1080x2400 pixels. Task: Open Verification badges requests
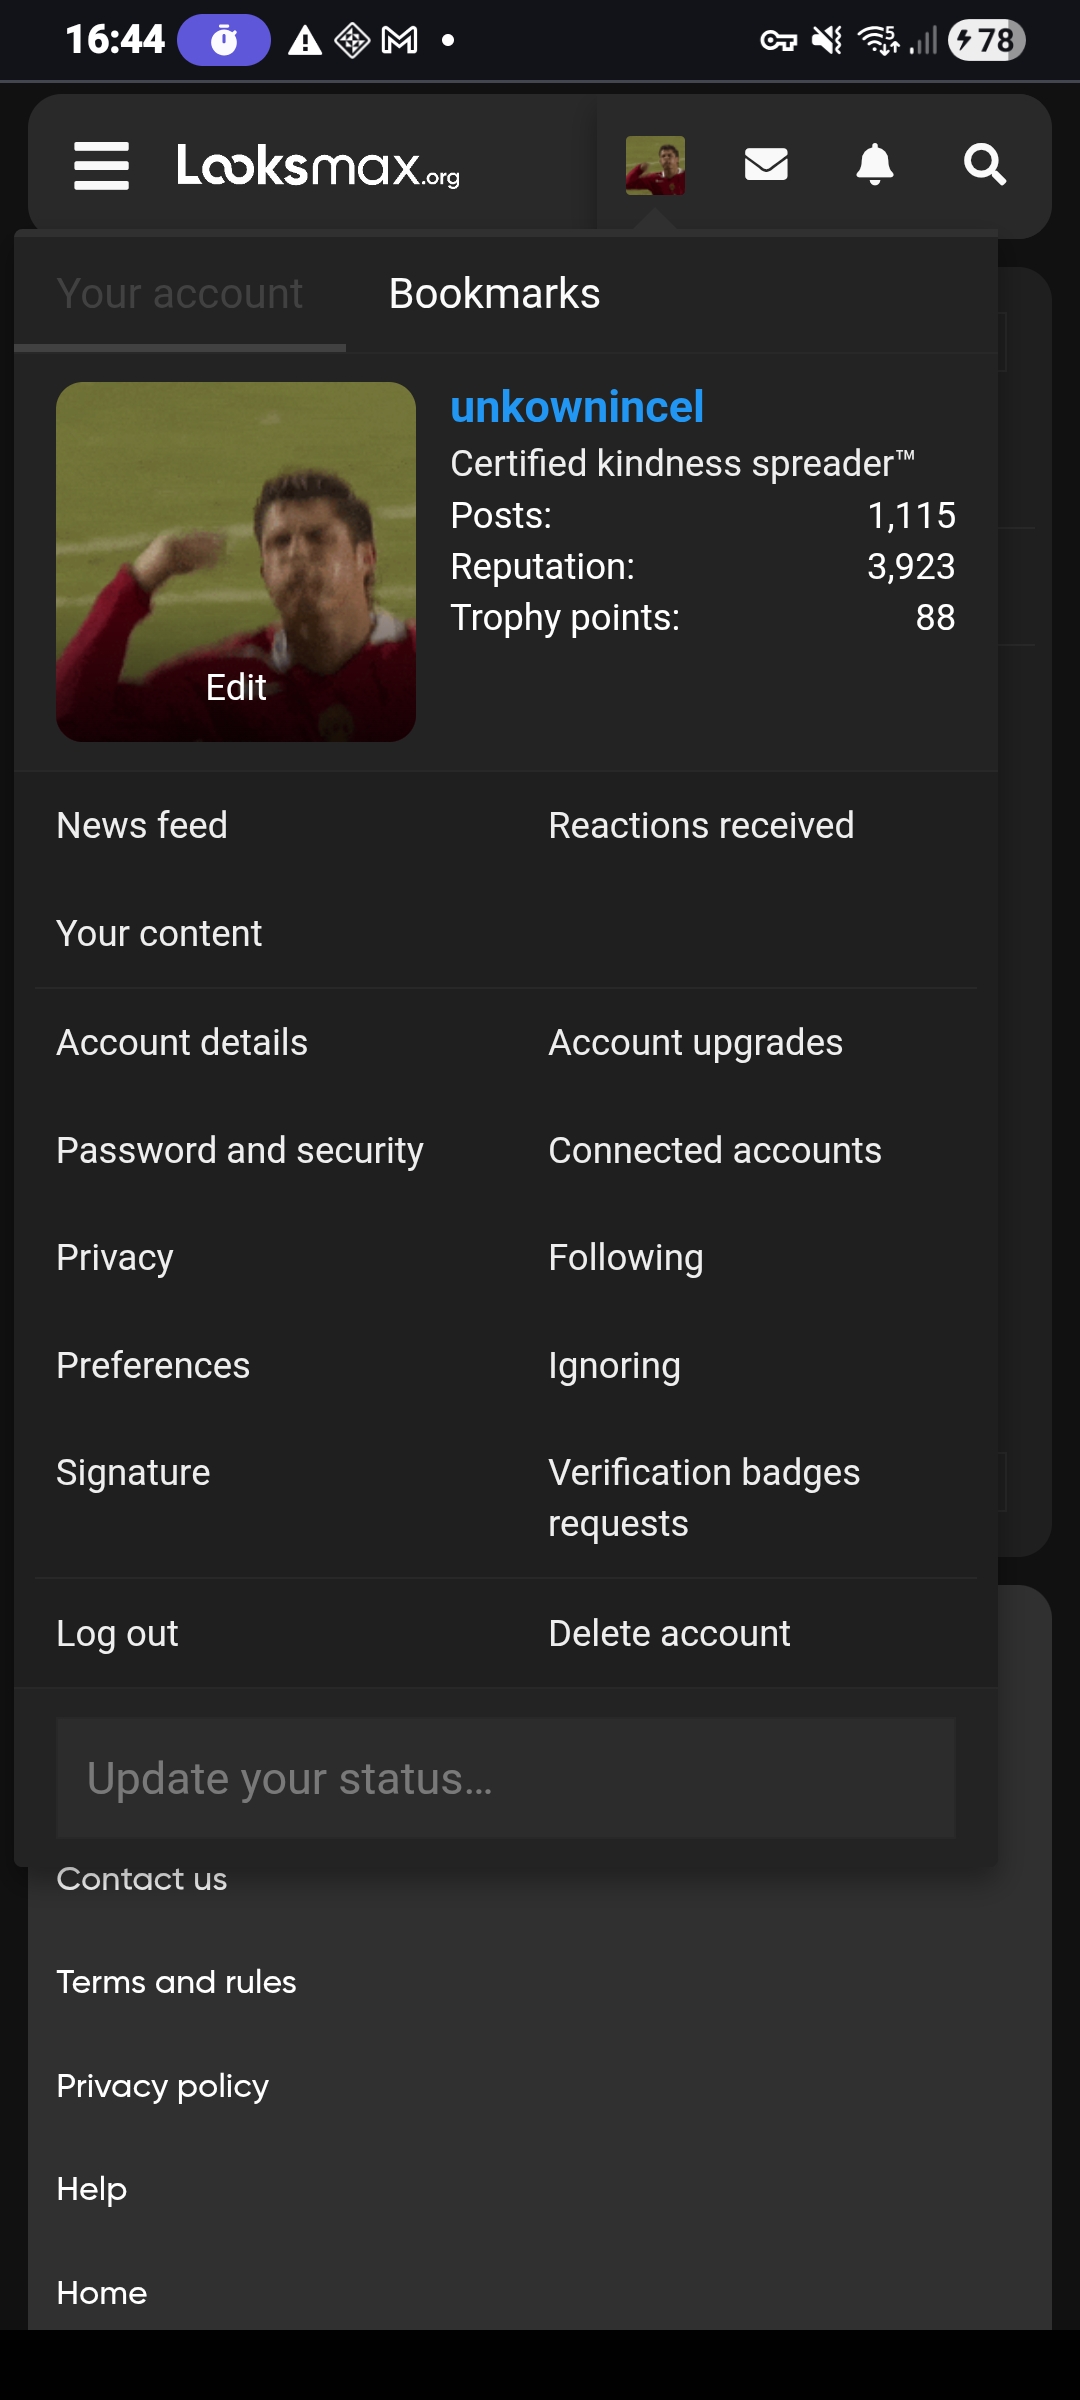coord(704,1498)
